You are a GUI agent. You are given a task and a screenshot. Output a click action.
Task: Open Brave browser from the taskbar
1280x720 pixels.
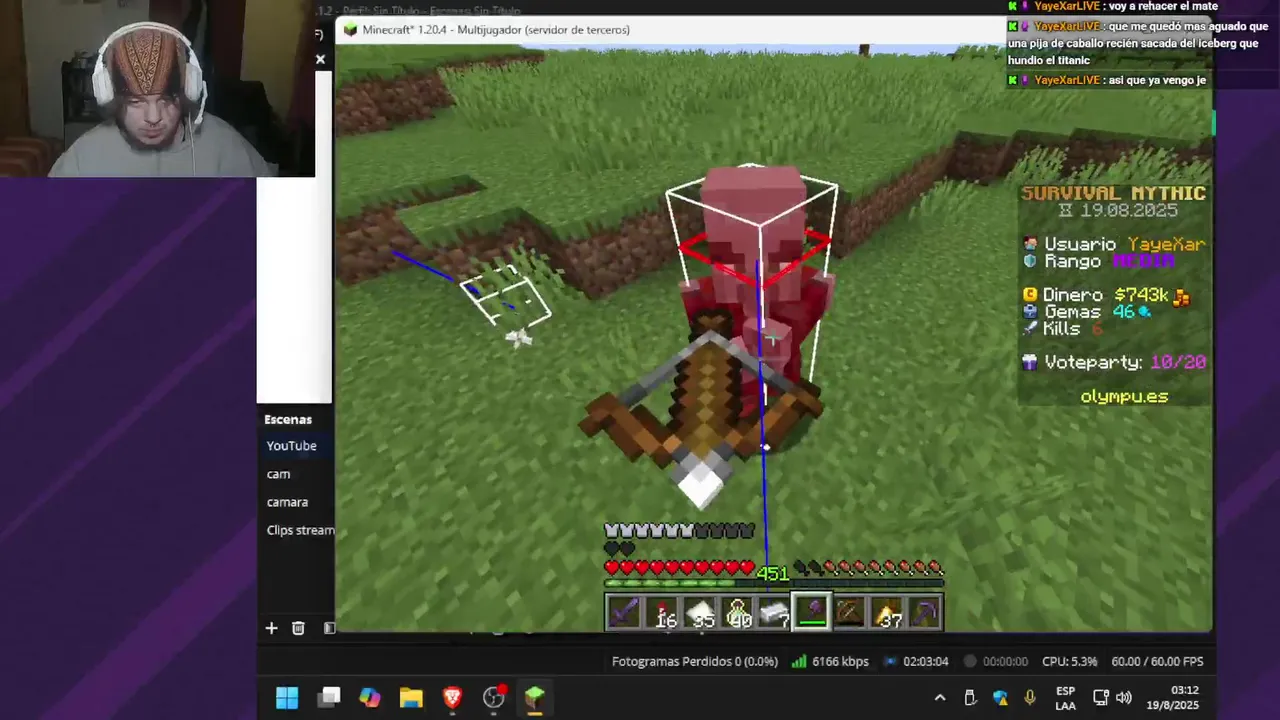pyautogui.click(x=452, y=697)
